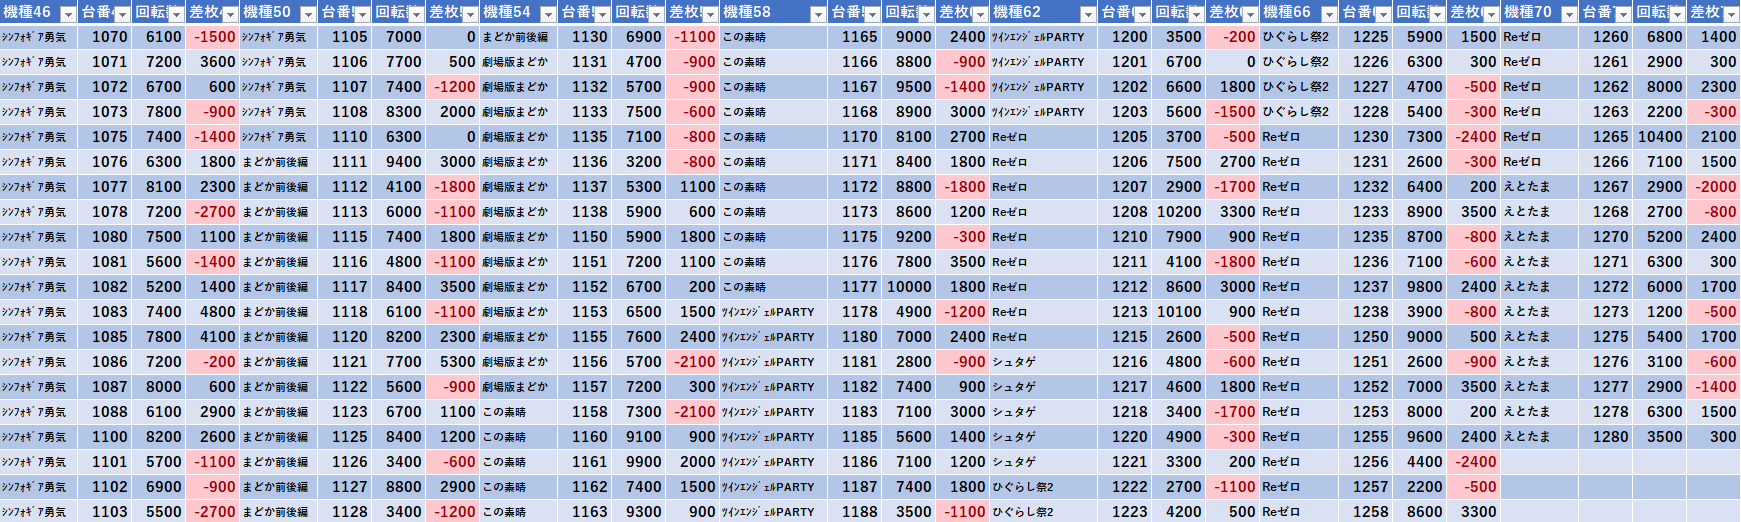
Task: Click the Reゼロ cell beside 1223
Action: [1299, 512]
